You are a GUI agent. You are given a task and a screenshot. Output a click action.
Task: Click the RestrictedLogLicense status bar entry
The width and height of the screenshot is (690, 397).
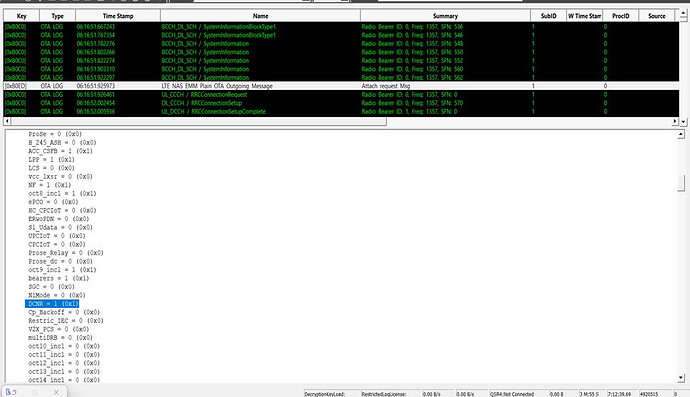390,394
